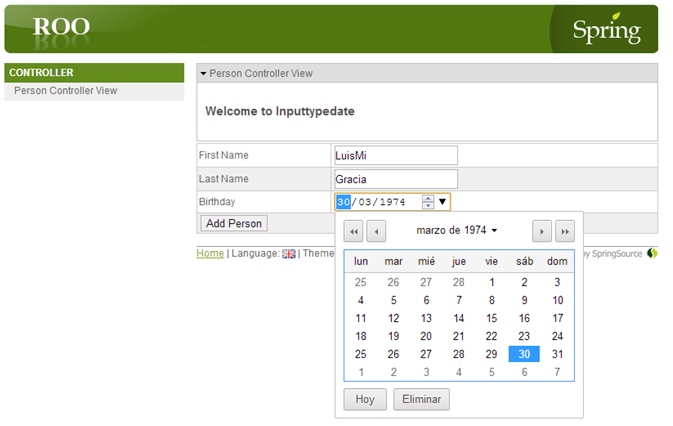The height and width of the screenshot is (426, 673).
Task: Click the Hoy button in calendar
Action: [364, 399]
